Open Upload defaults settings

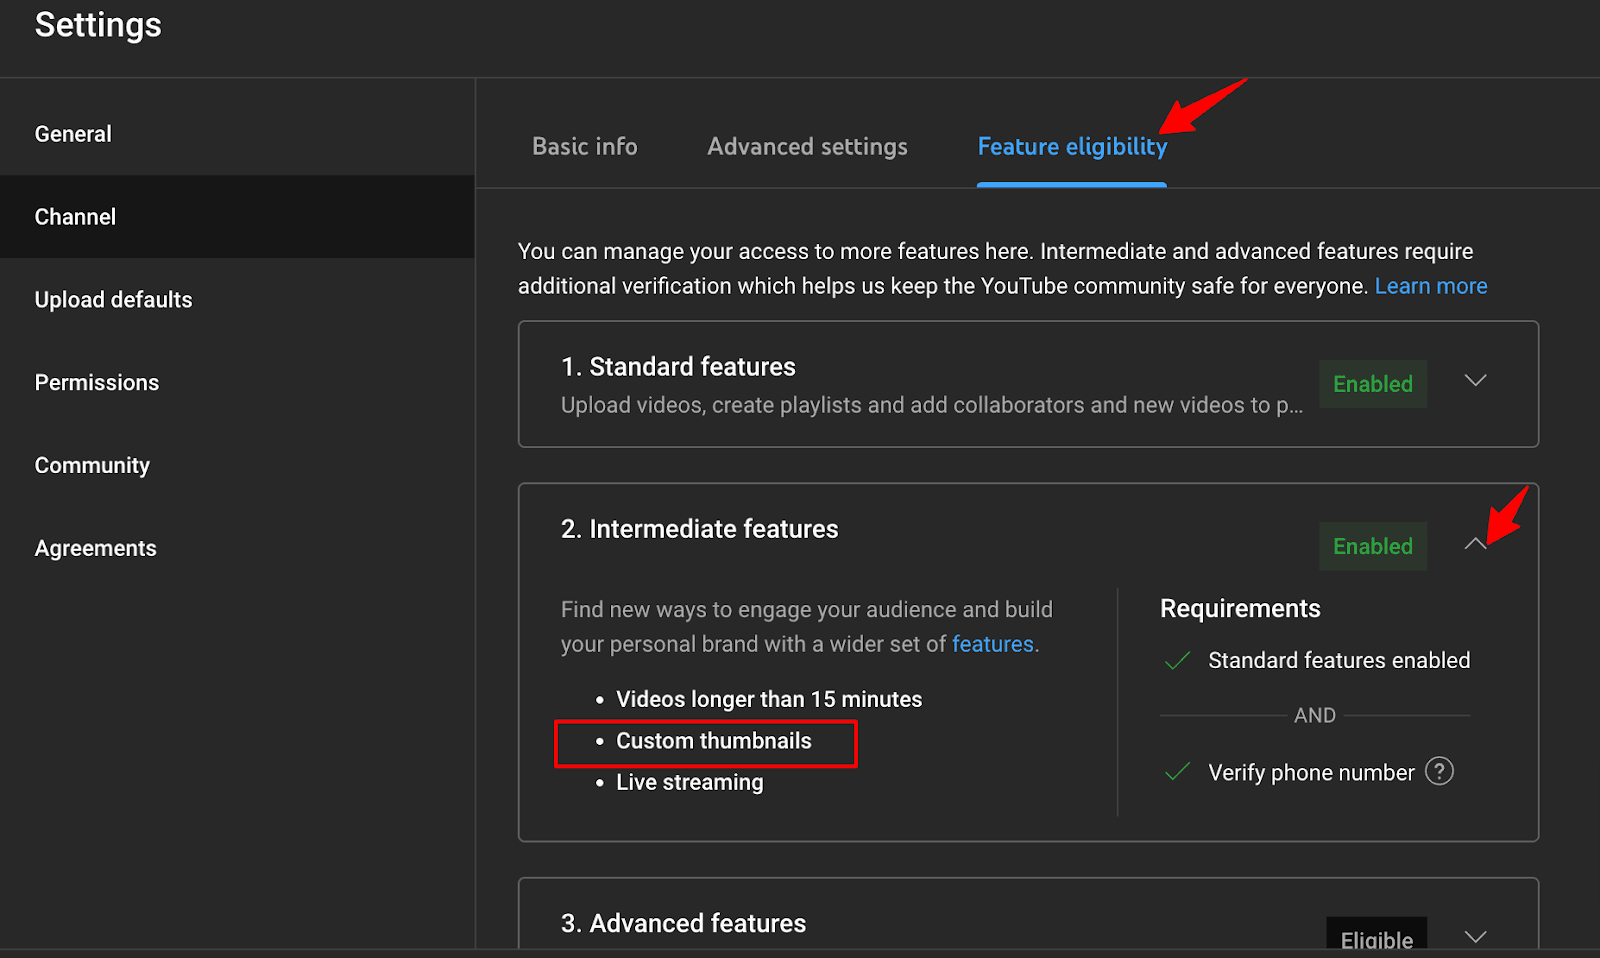pyautogui.click(x=113, y=299)
